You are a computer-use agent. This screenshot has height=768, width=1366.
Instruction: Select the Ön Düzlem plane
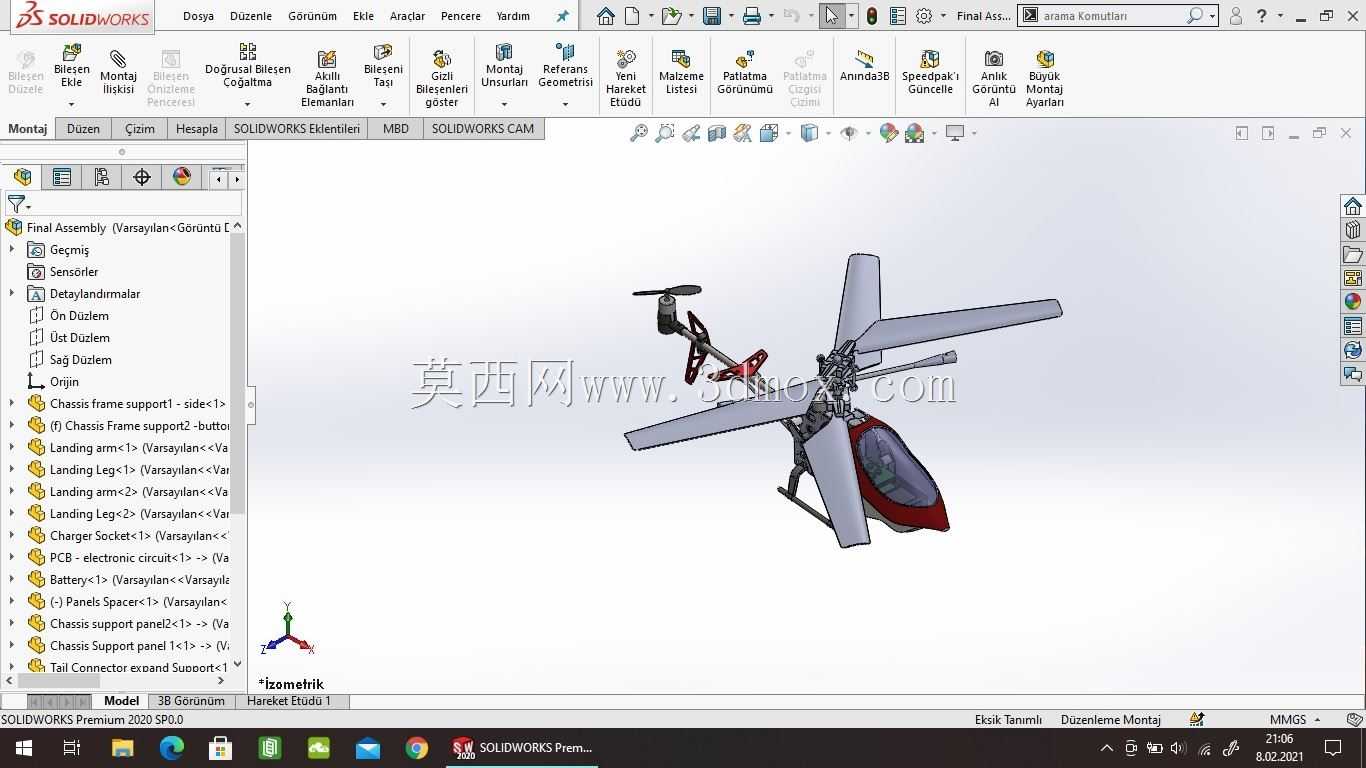(79, 315)
